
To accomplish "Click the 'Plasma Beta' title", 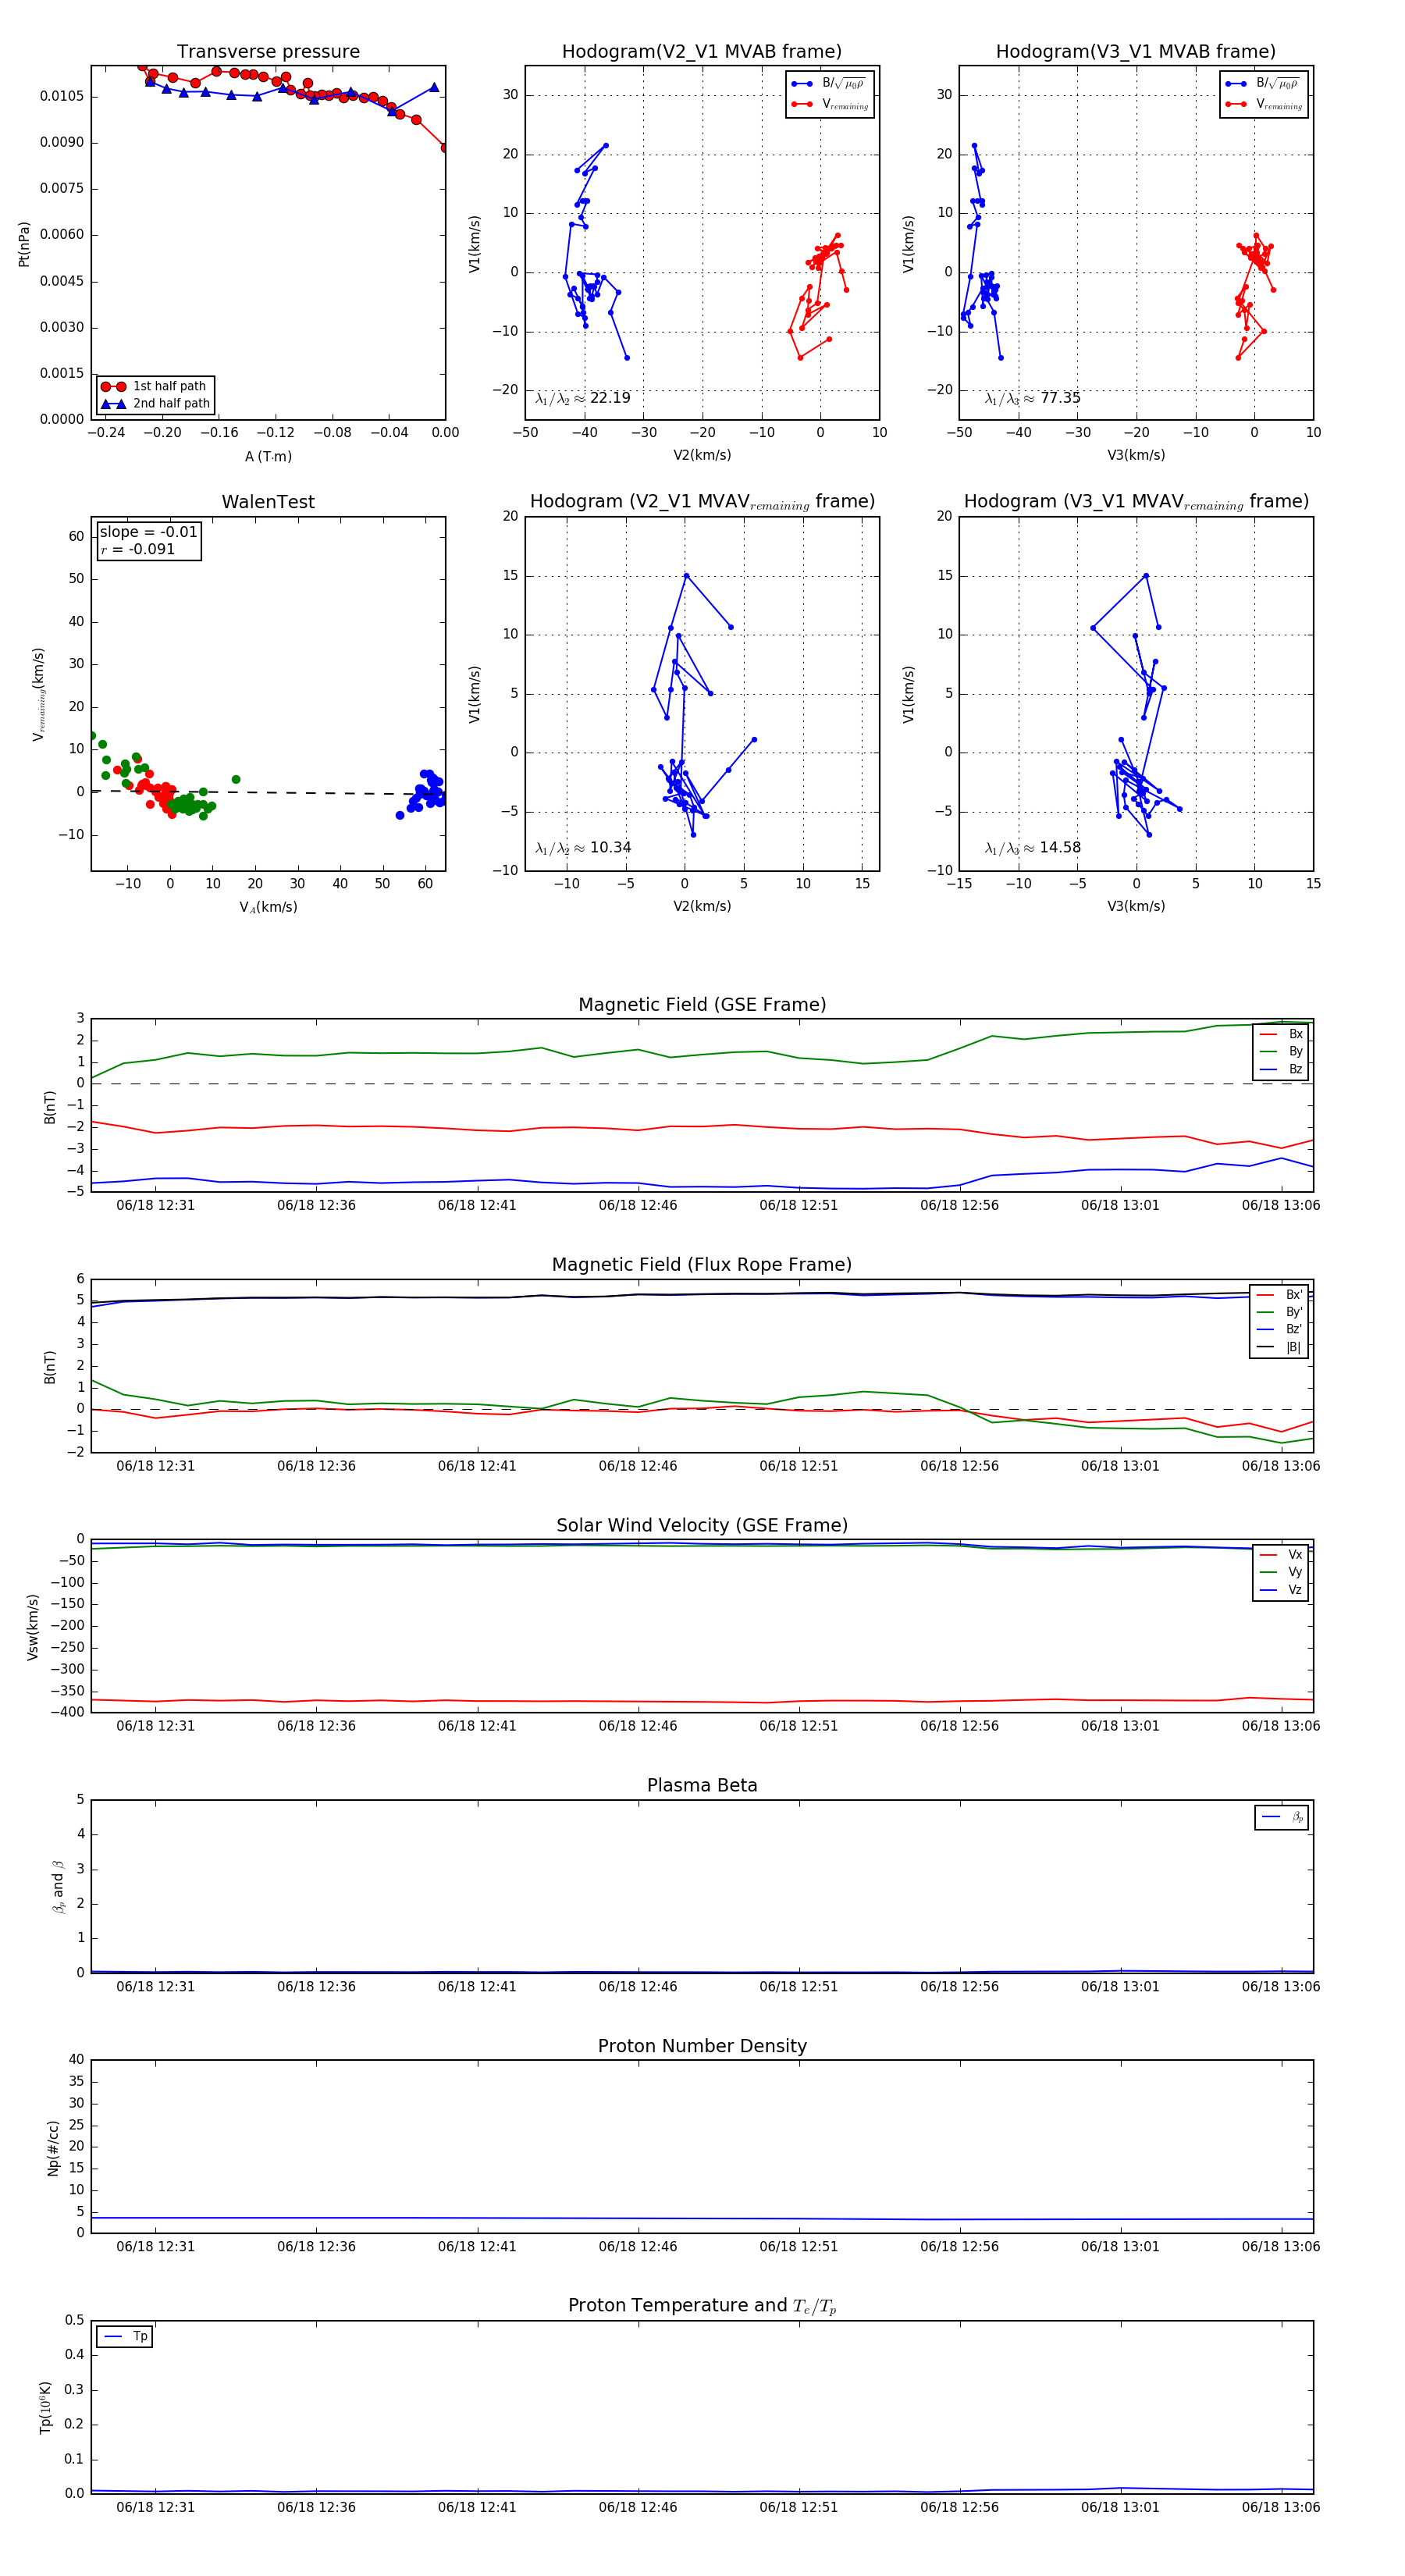I will [x=702, y=1786].
